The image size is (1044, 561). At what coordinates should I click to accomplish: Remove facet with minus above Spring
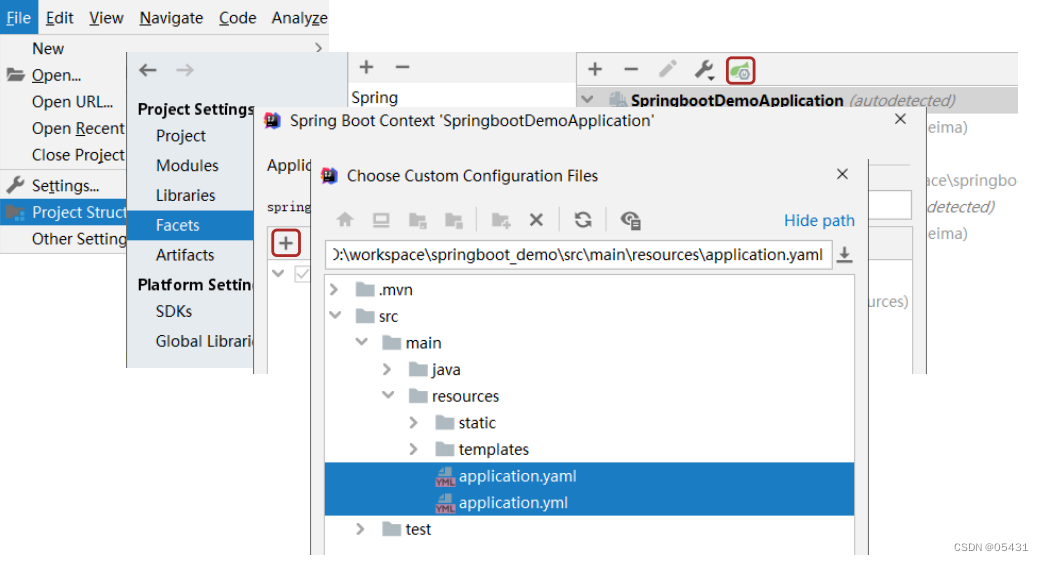point(402,67)
